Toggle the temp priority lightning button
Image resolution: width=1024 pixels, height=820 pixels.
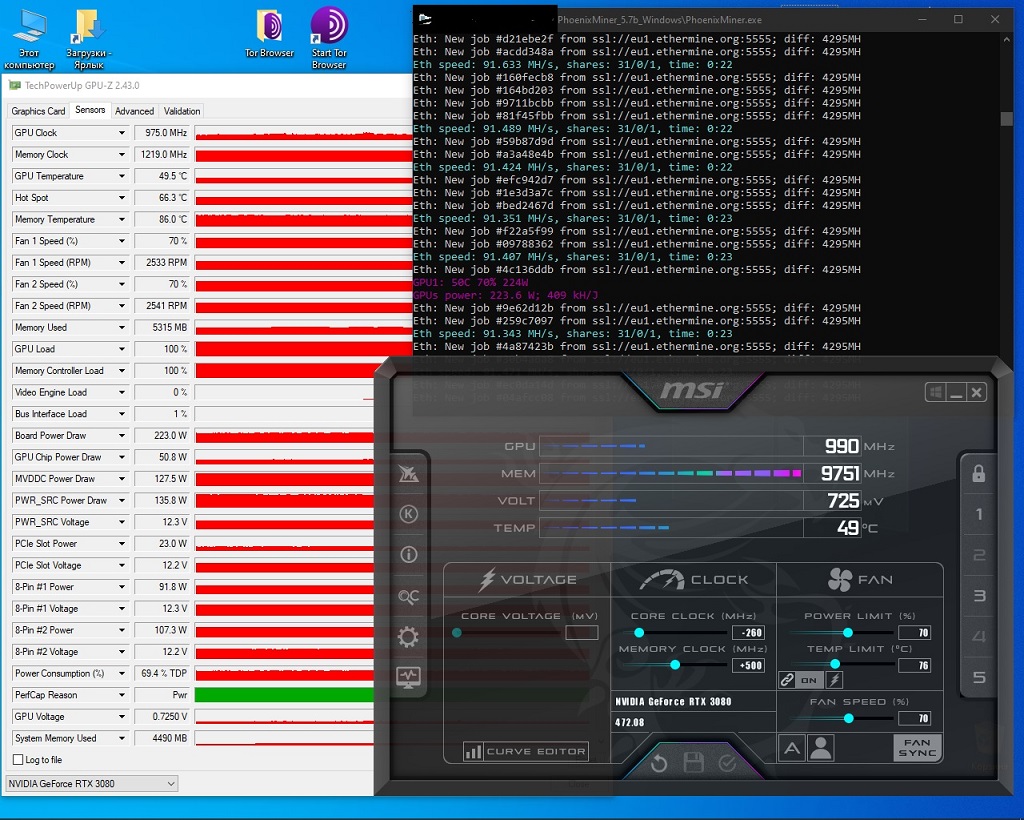pyautogui.click(x=834, y=680)
